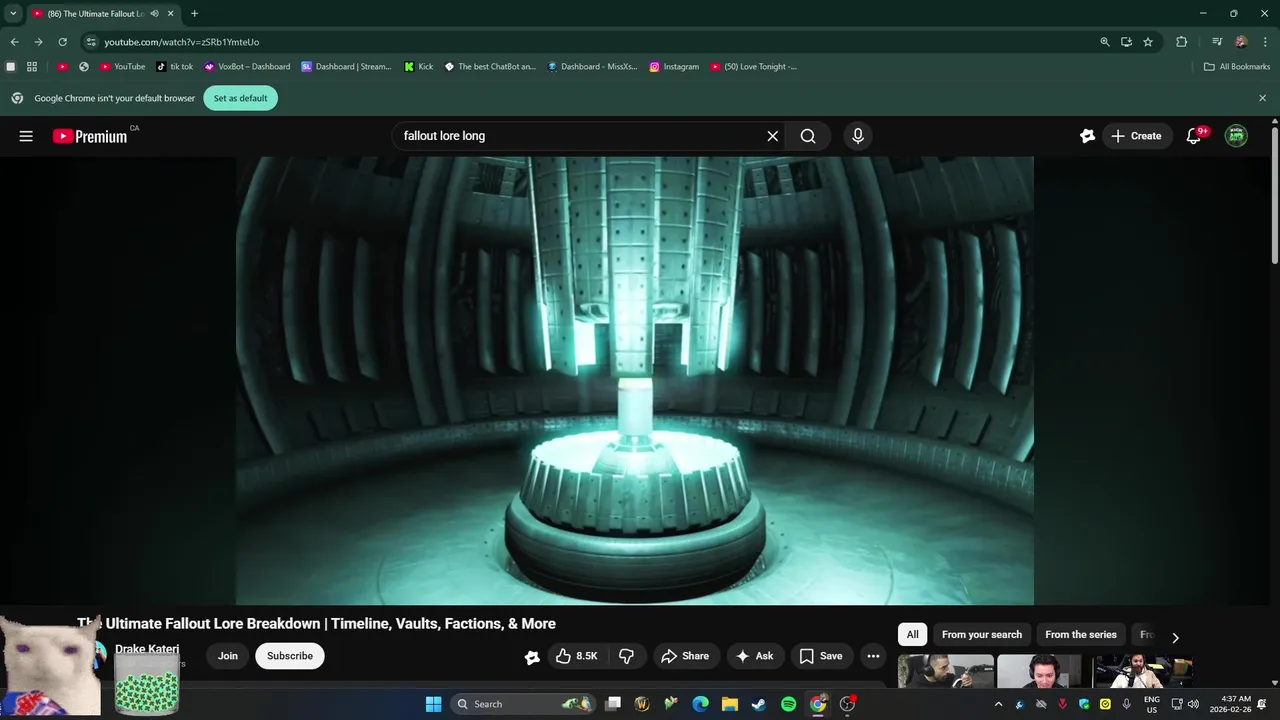Open The best ChatBot bookmark
The image size is (1280, 720).
490,67
